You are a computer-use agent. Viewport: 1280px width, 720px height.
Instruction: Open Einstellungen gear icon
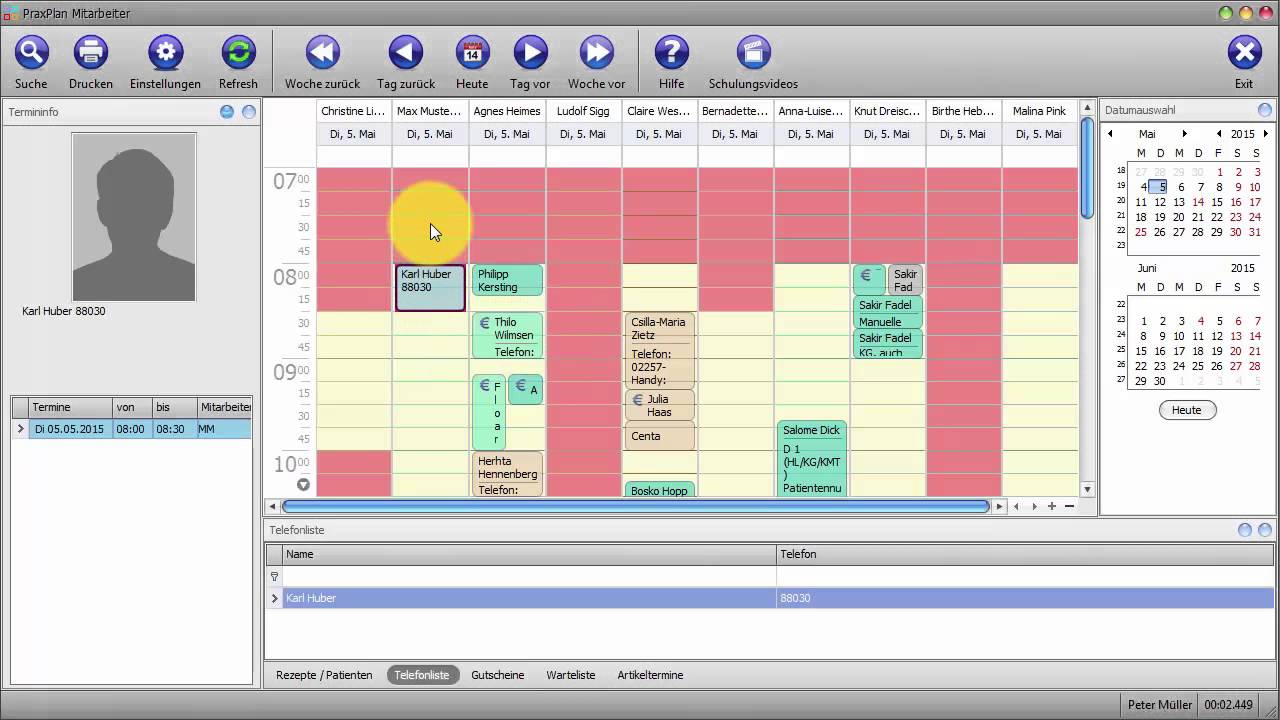pos(165,52)
